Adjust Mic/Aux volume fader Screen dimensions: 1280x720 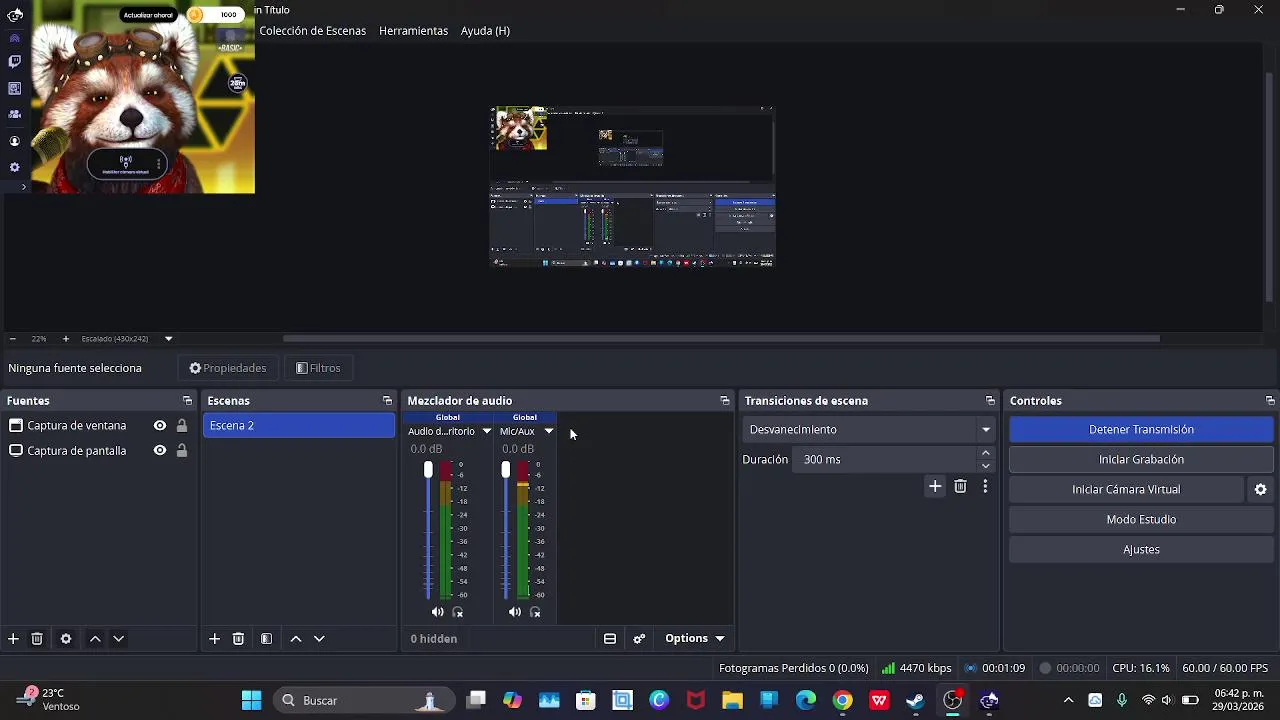click(506, 470)
